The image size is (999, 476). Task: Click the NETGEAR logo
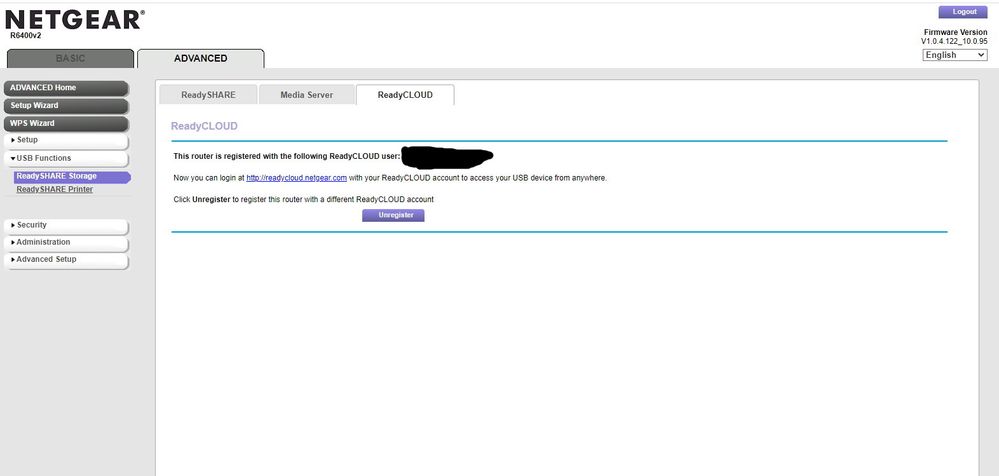[75, 20]
